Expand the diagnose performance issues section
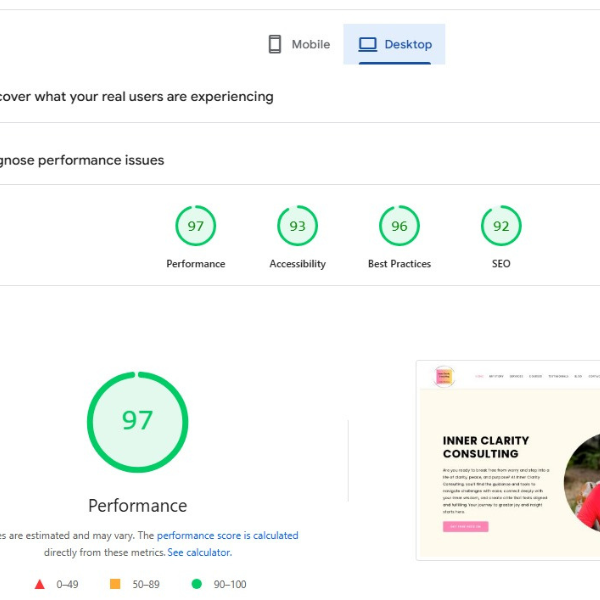The height and width of the screenshot is (600, 600). tap(82, 160)
